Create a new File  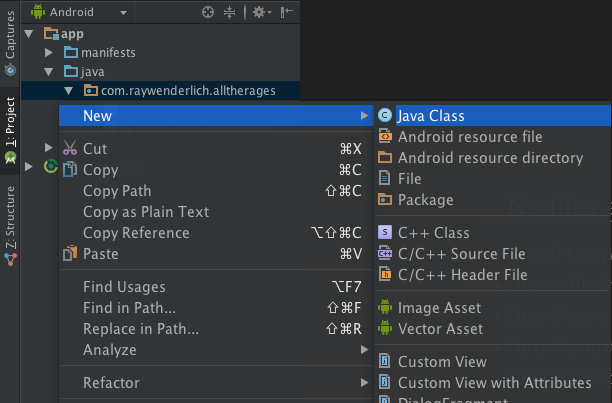(493, 179)
